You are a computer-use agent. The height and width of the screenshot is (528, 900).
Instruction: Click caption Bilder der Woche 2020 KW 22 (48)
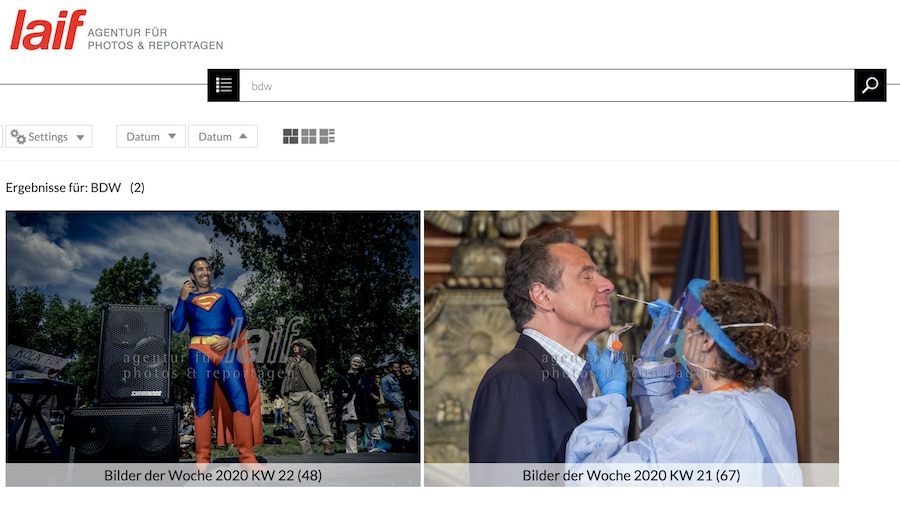[213, 475]
